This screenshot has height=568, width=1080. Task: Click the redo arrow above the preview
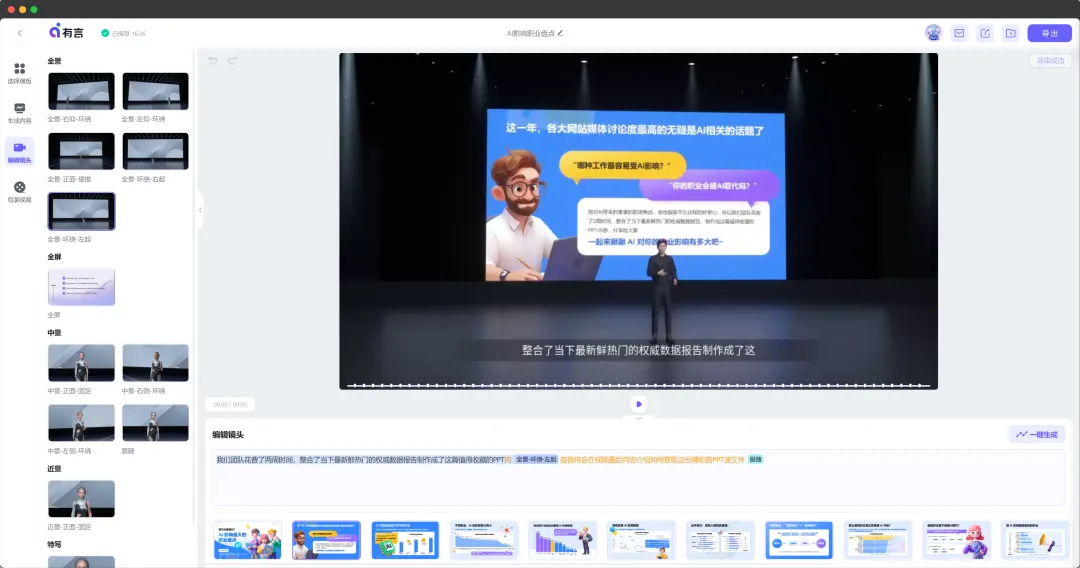pos(233,61)
